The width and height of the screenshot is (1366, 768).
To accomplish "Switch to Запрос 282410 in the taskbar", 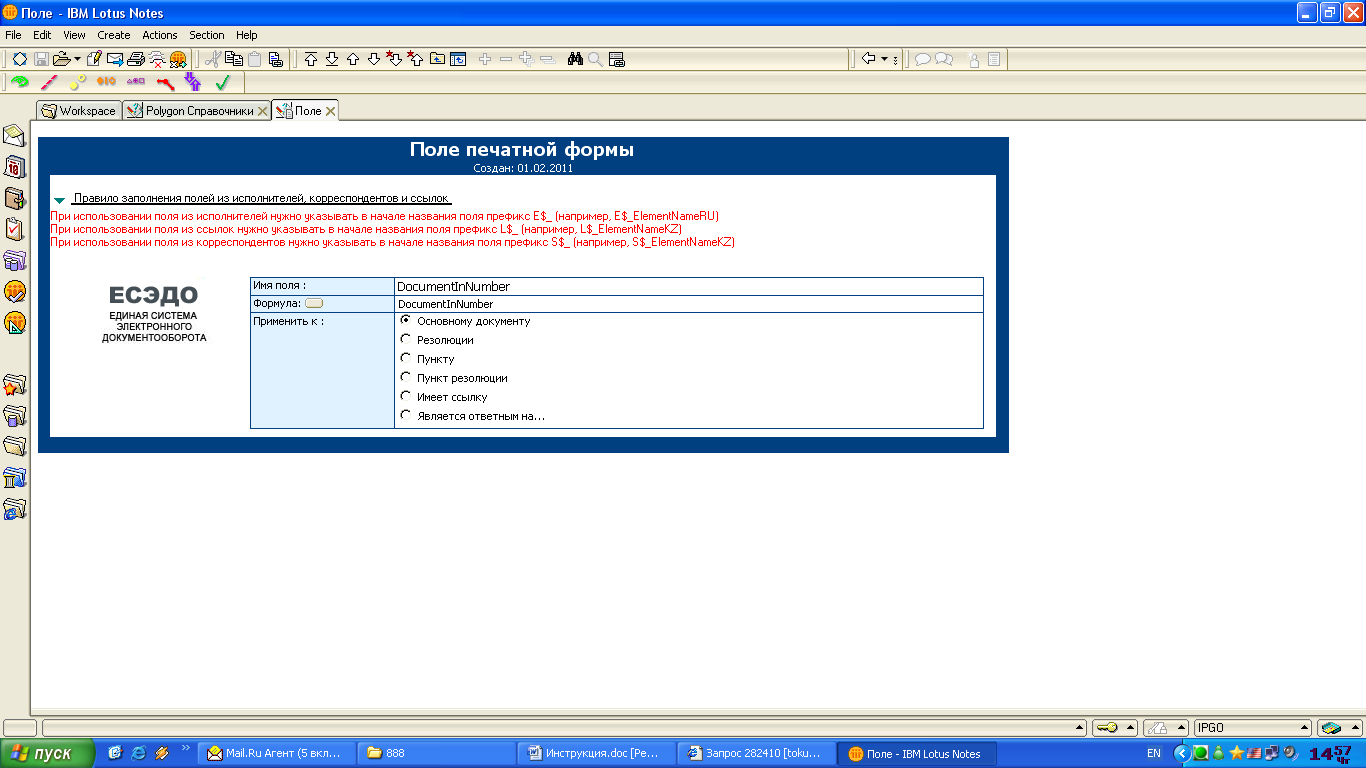I will click(757, 753).
